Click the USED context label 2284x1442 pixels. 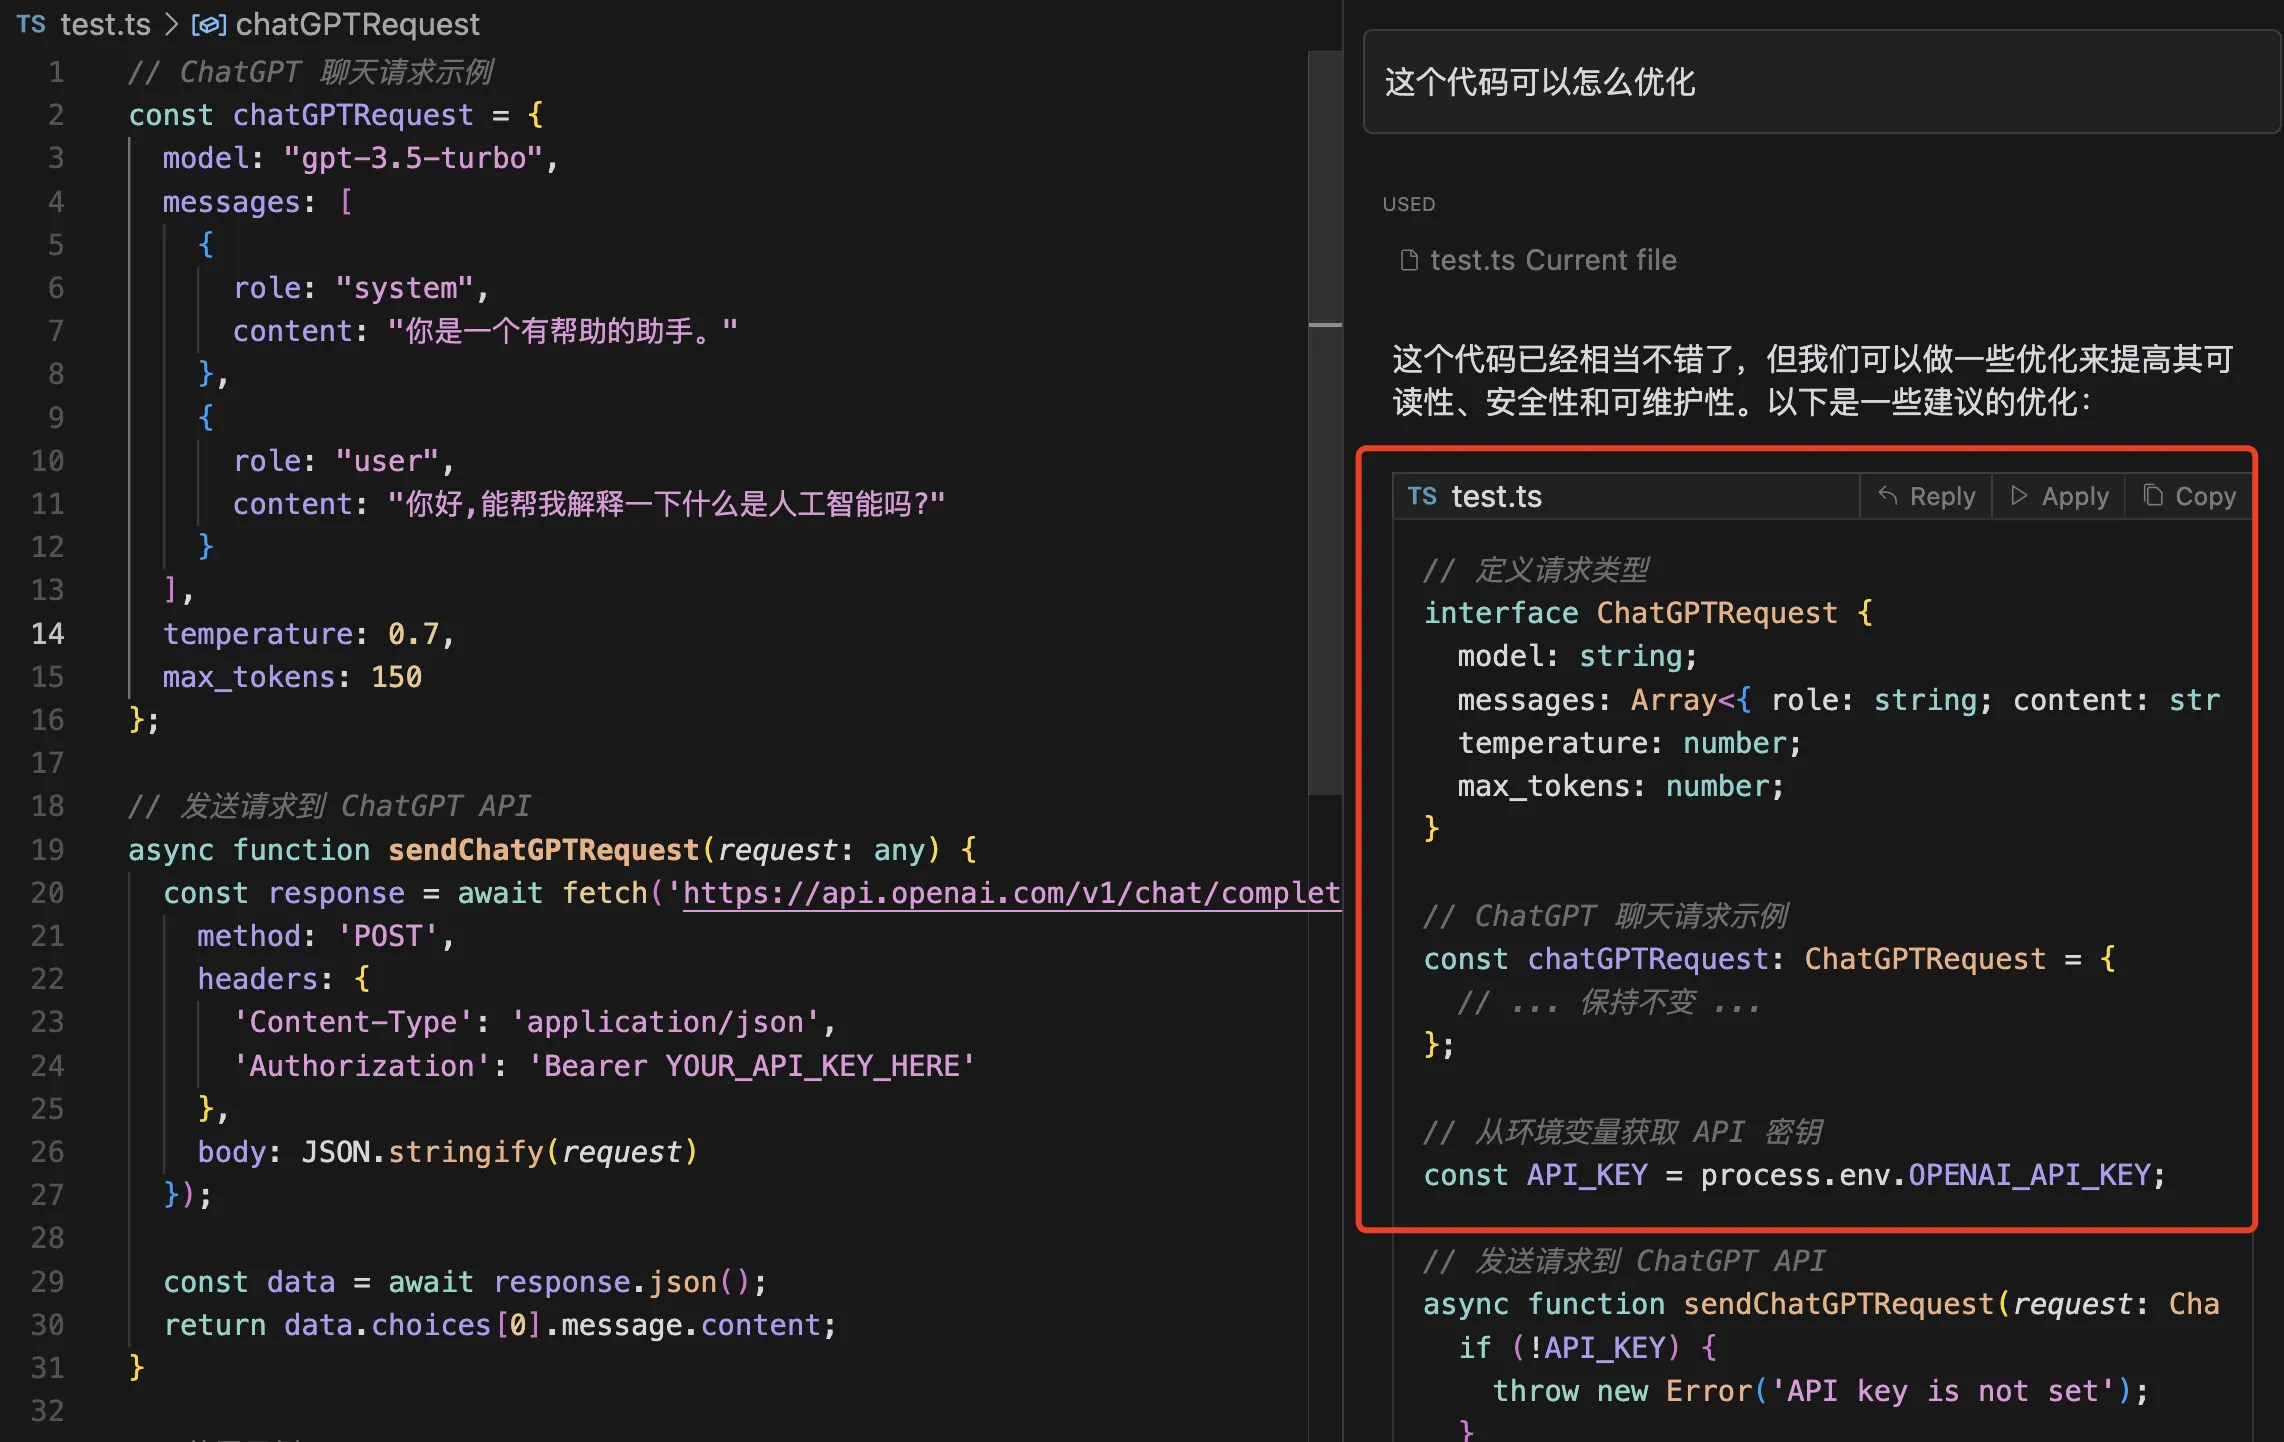tap(1408, 204)
